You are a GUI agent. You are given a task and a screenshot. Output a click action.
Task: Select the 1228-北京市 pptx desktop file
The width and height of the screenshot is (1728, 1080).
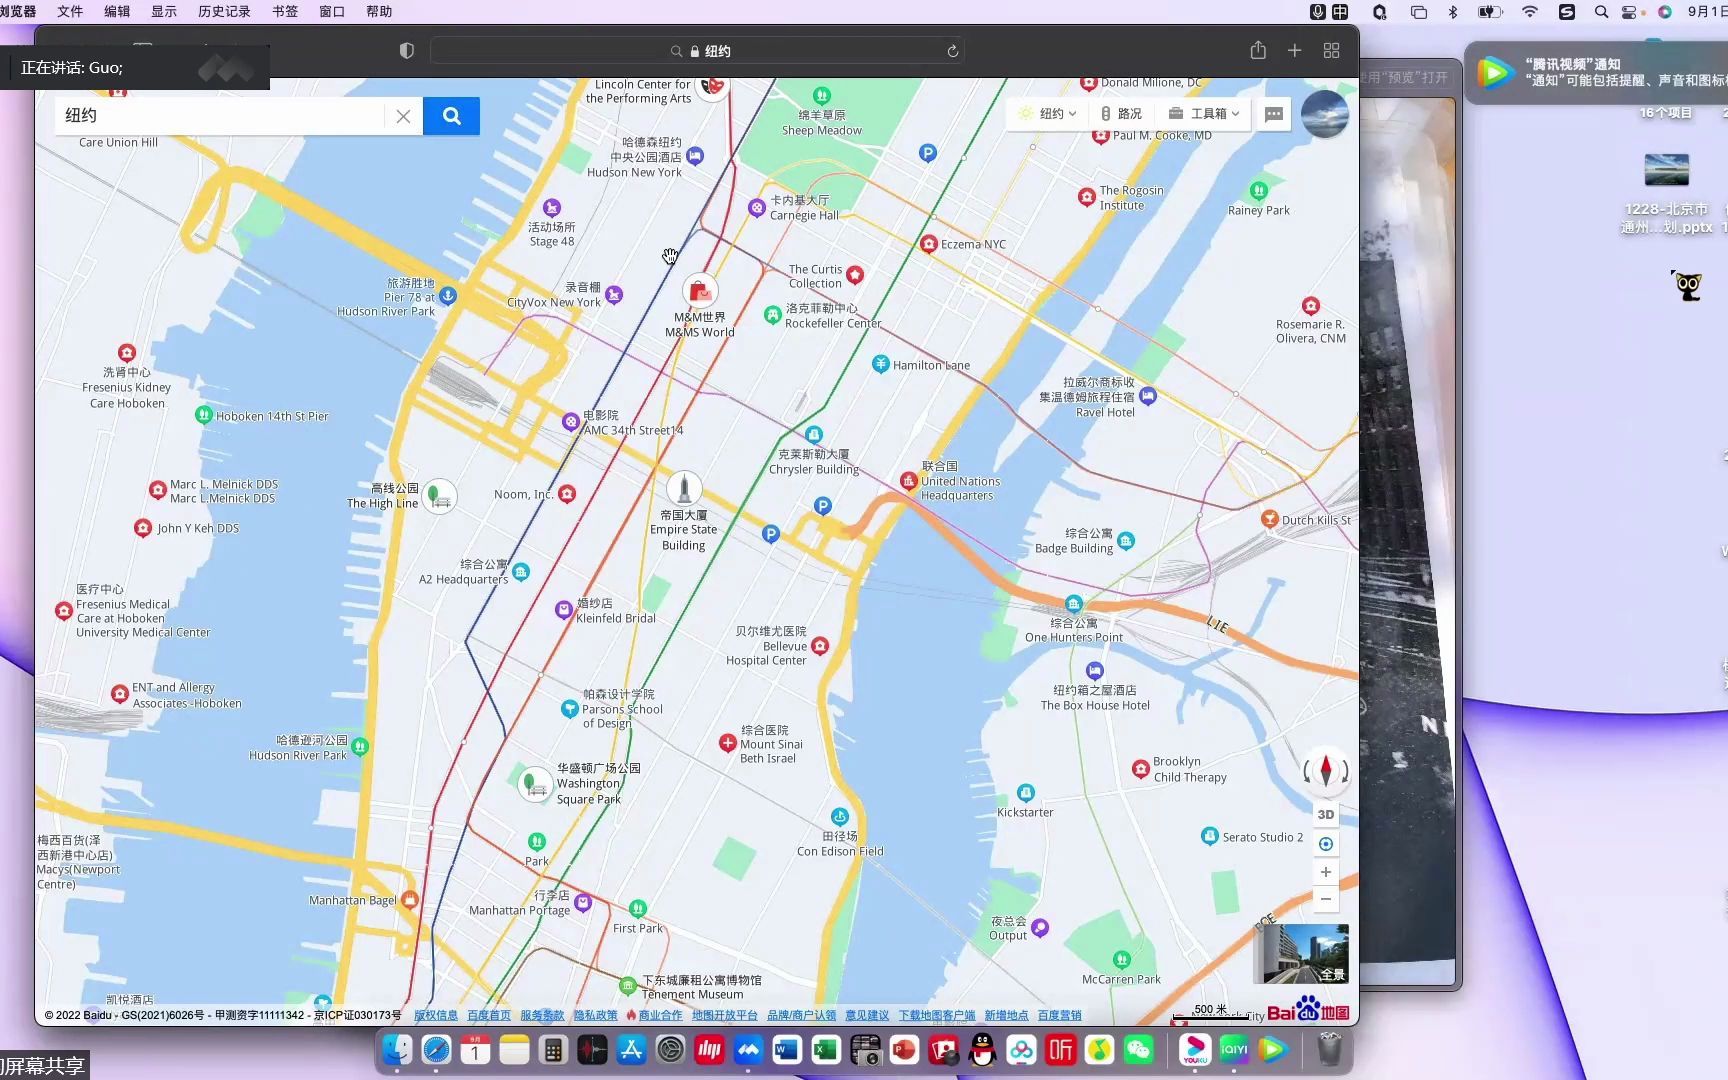1666,194
